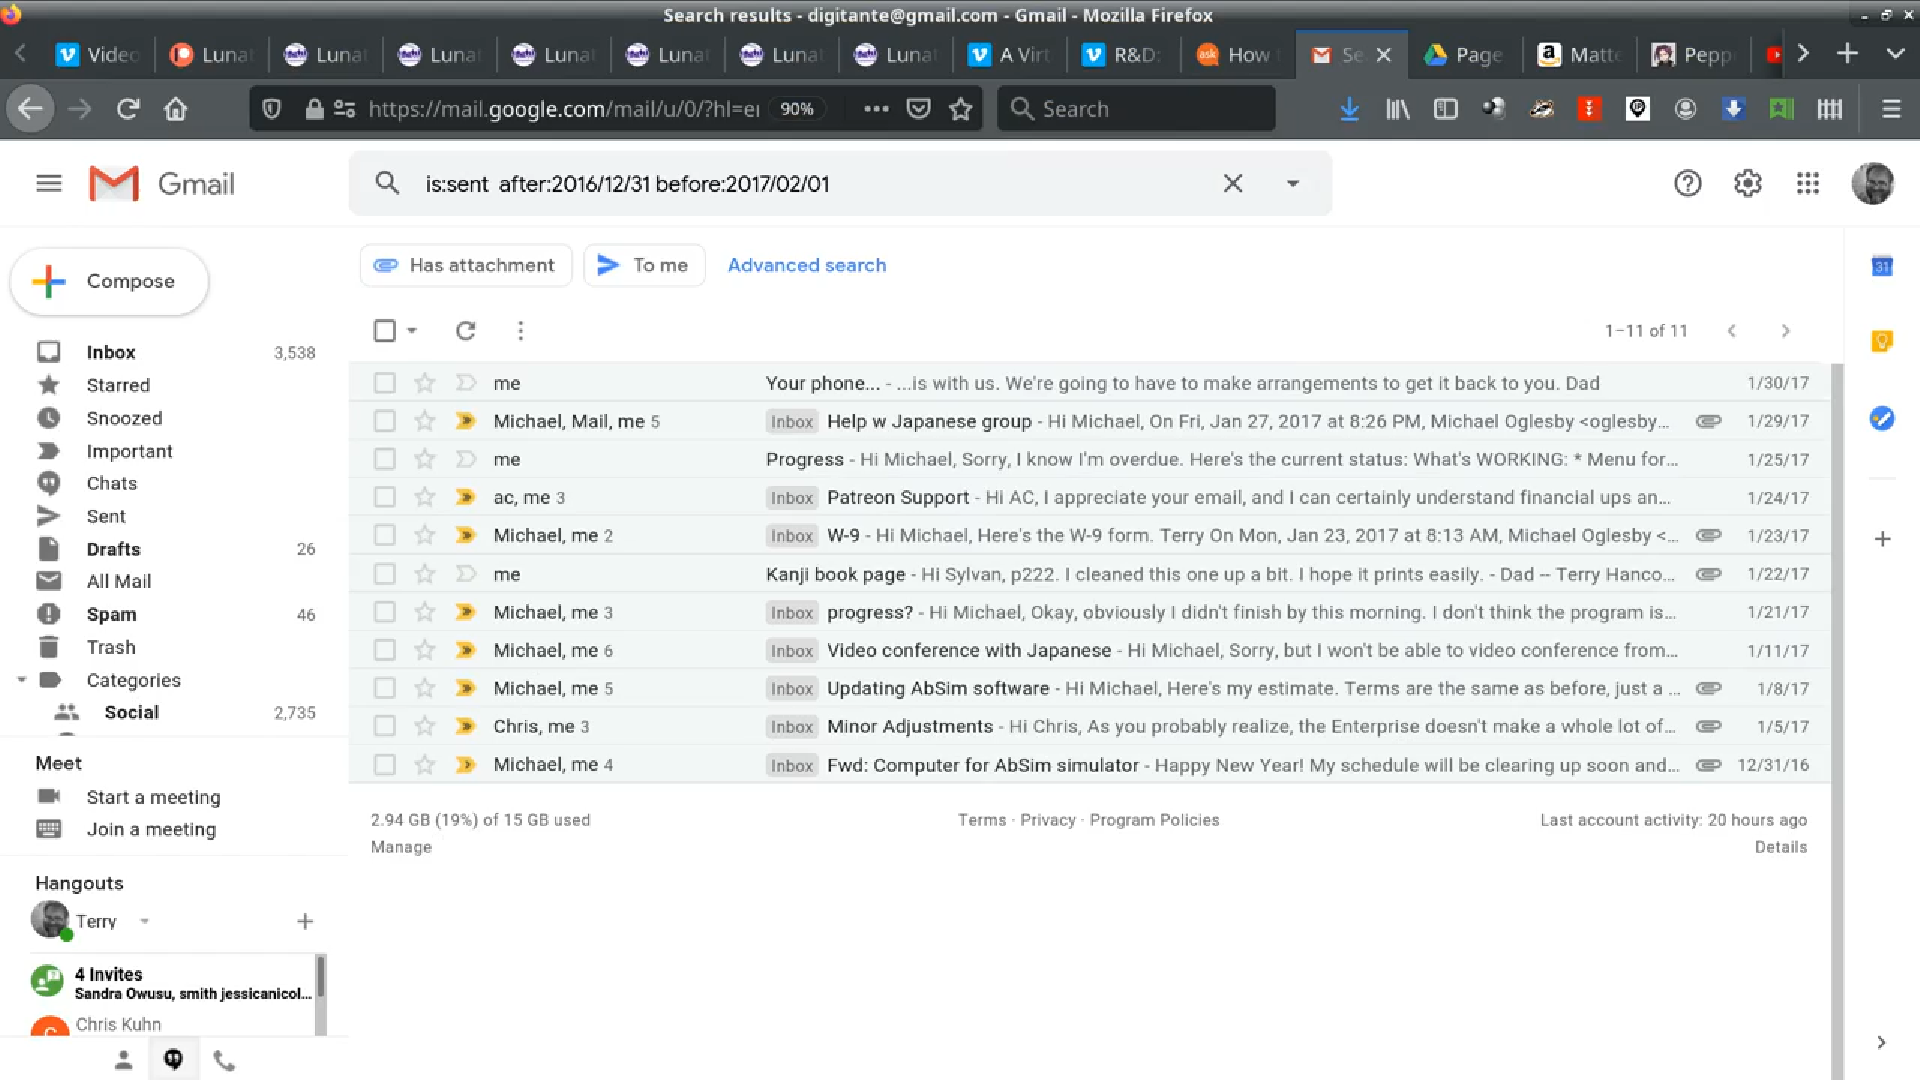This screenshot has height=1080, width=1920.
Task: Star the 'Patreon Support' email
Action: [x=425, y=497]
